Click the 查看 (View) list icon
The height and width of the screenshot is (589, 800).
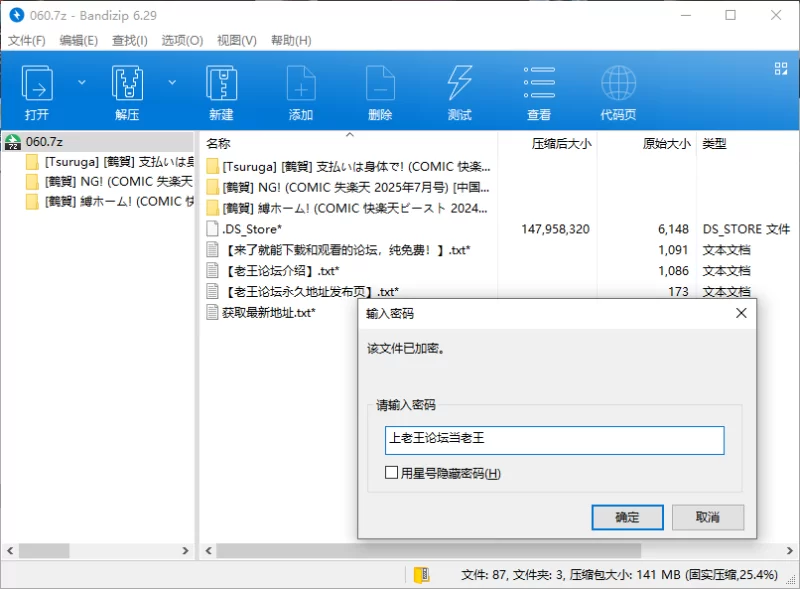[539, 83]
